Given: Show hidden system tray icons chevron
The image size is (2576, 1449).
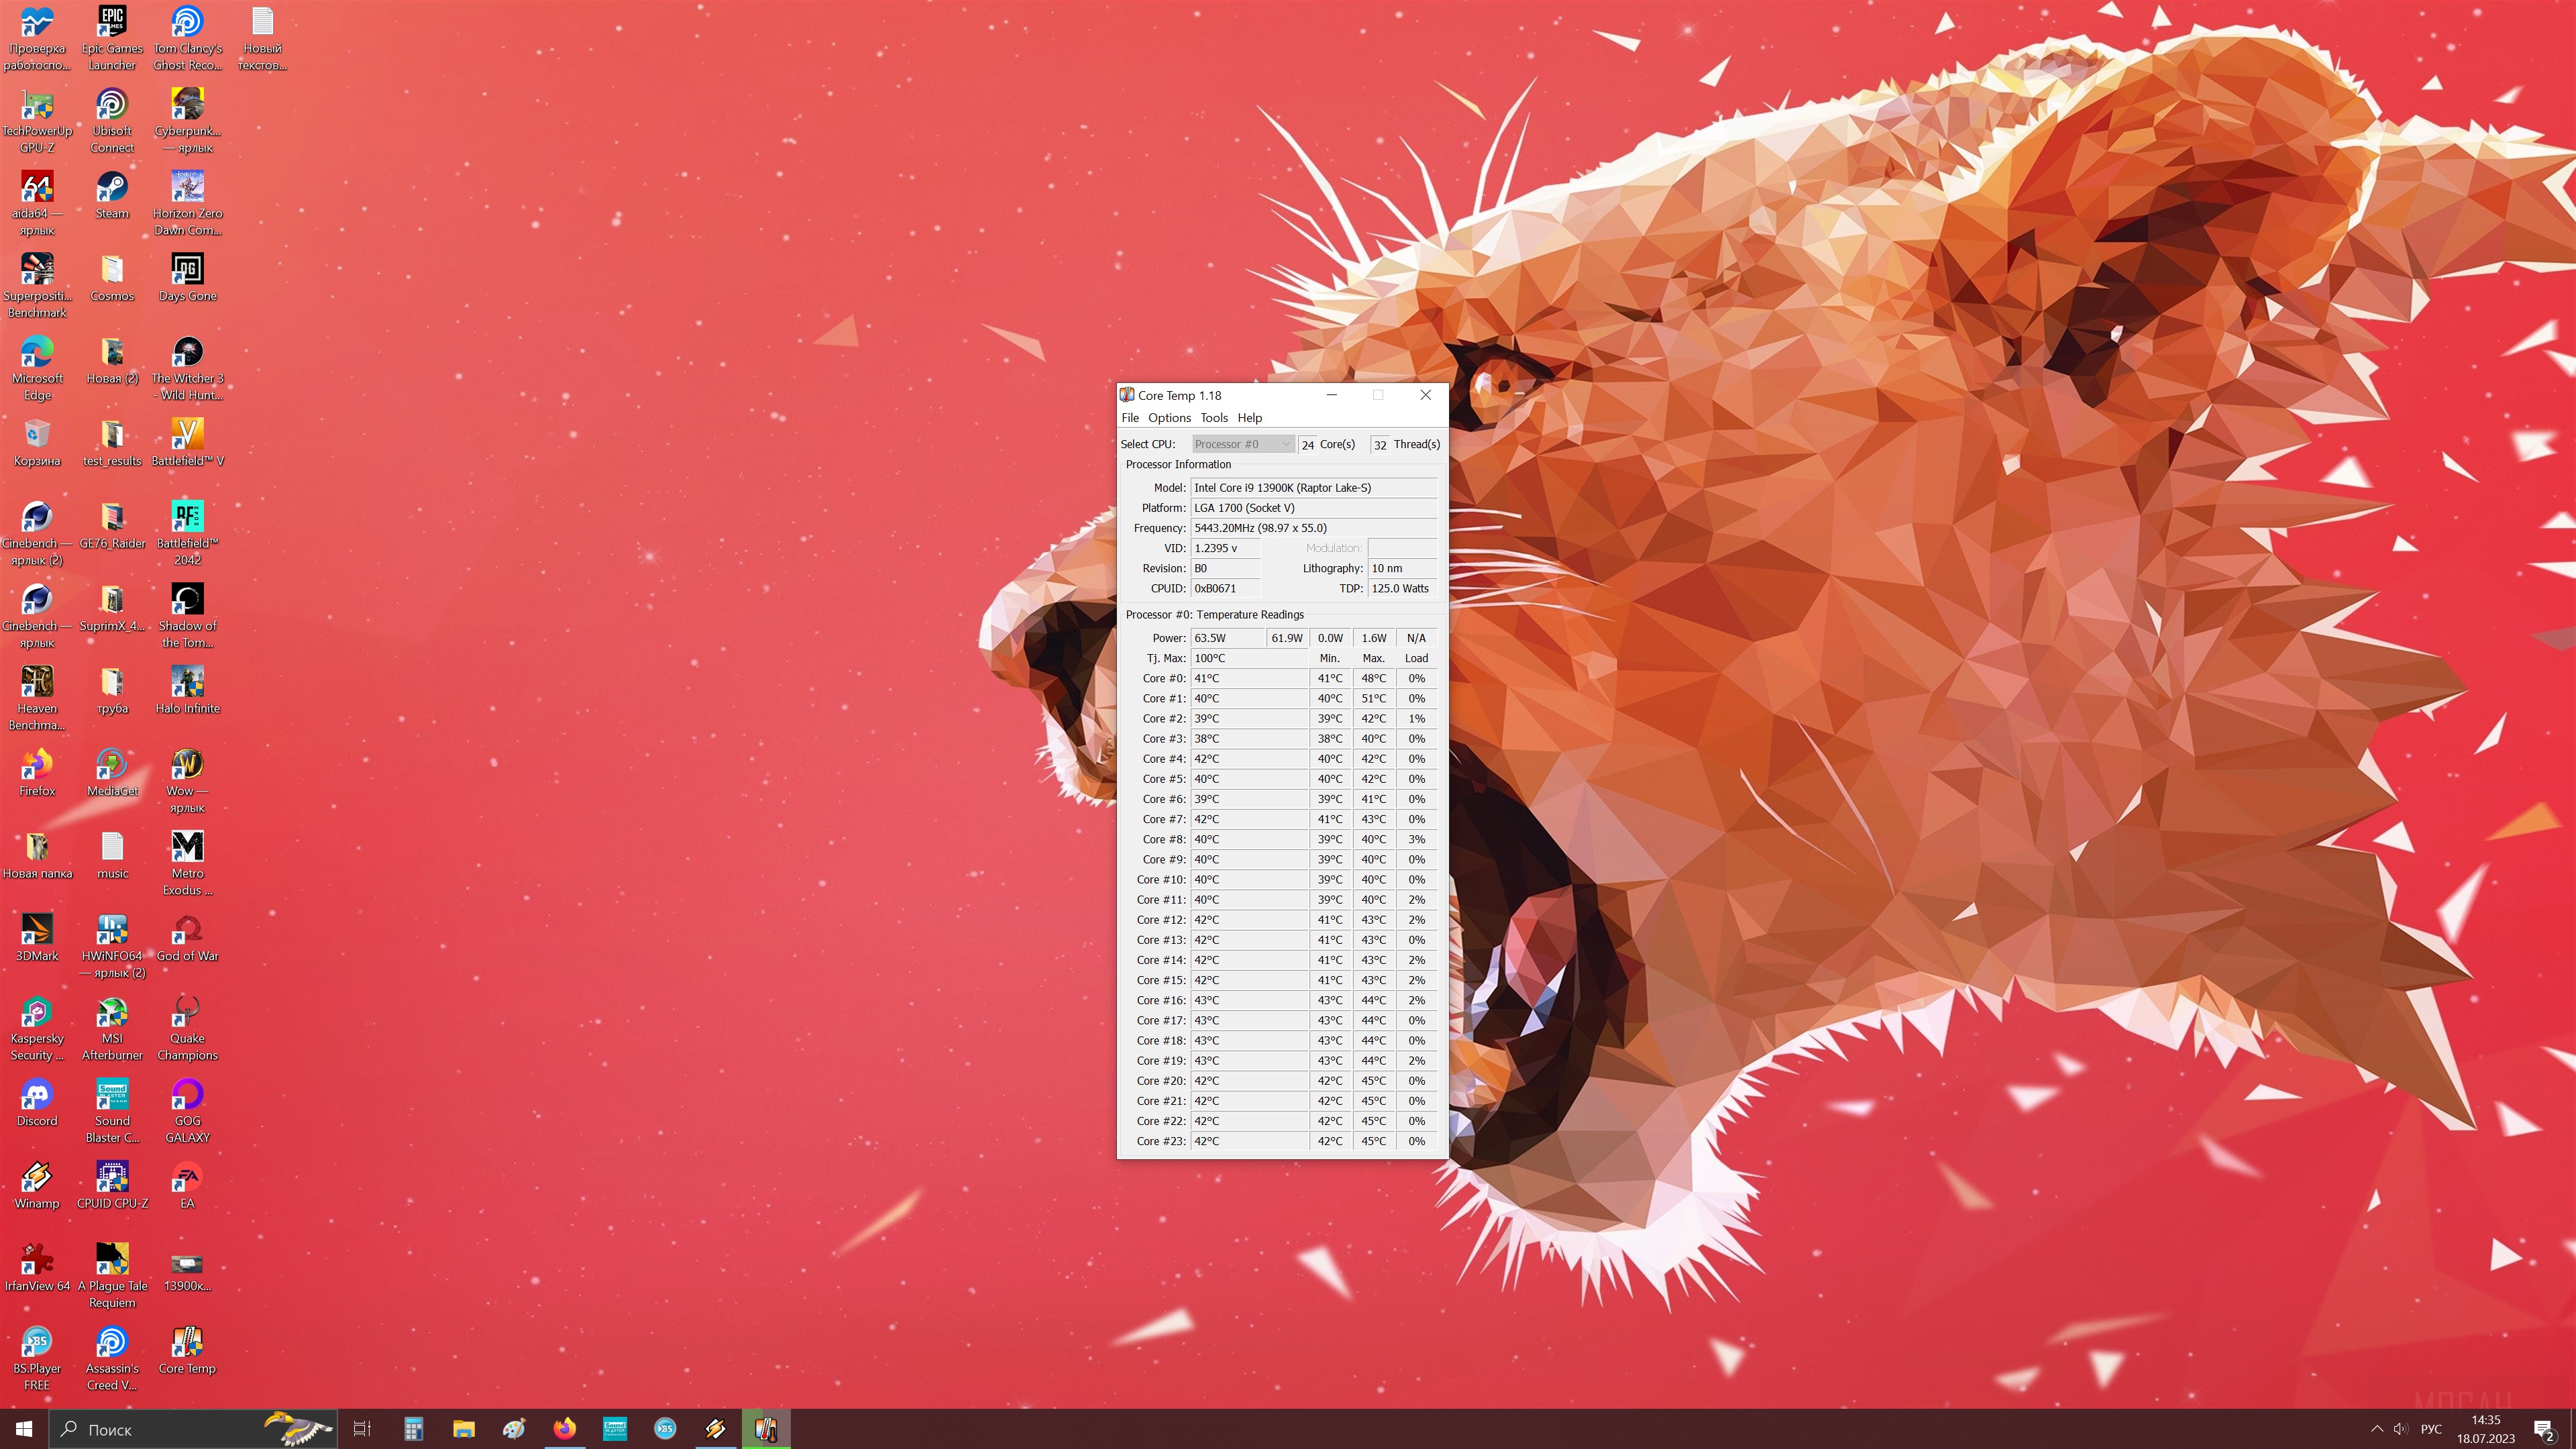Looking at the screenshot, I should pyautogui.click(x=2377, y=1428).
